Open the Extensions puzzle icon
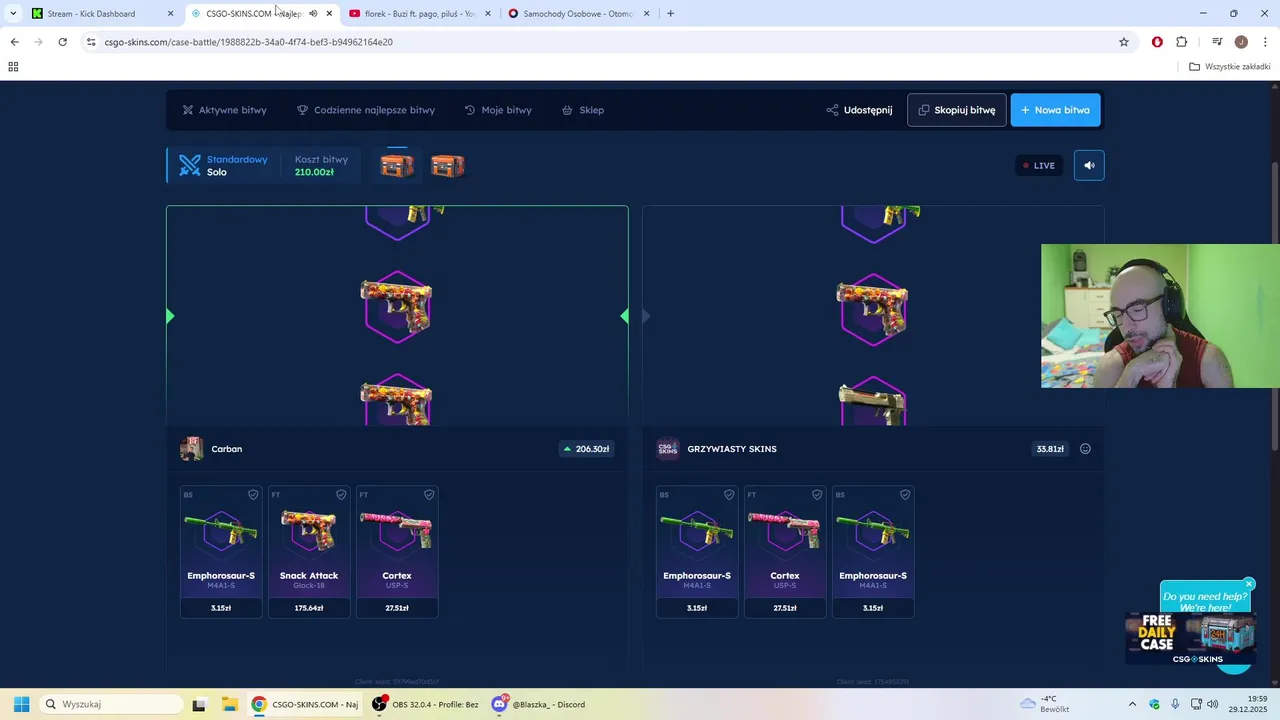 tap(1182, 42)
